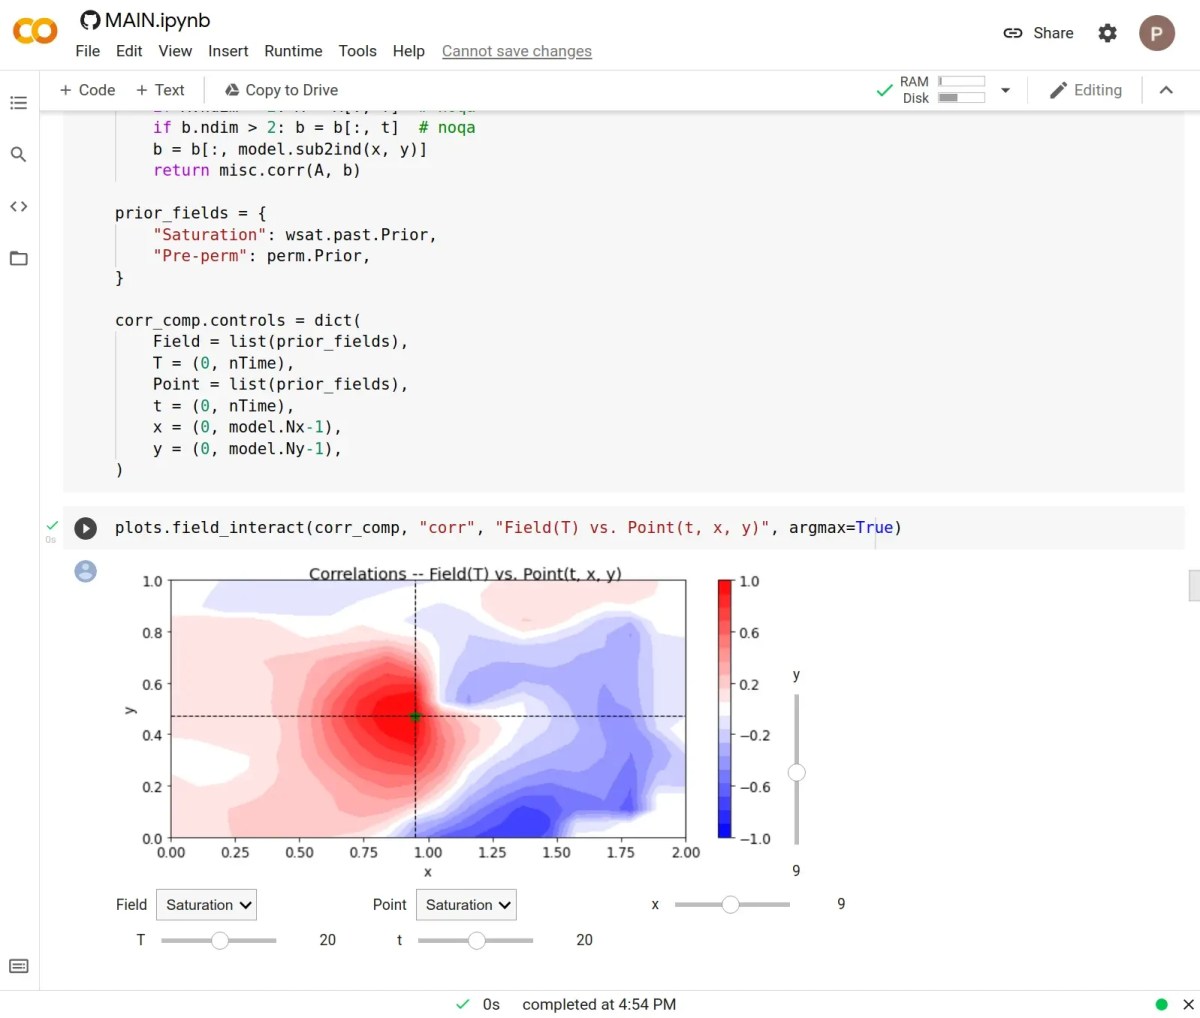
Task: Open the Insert menu
Action: [228, 51]
